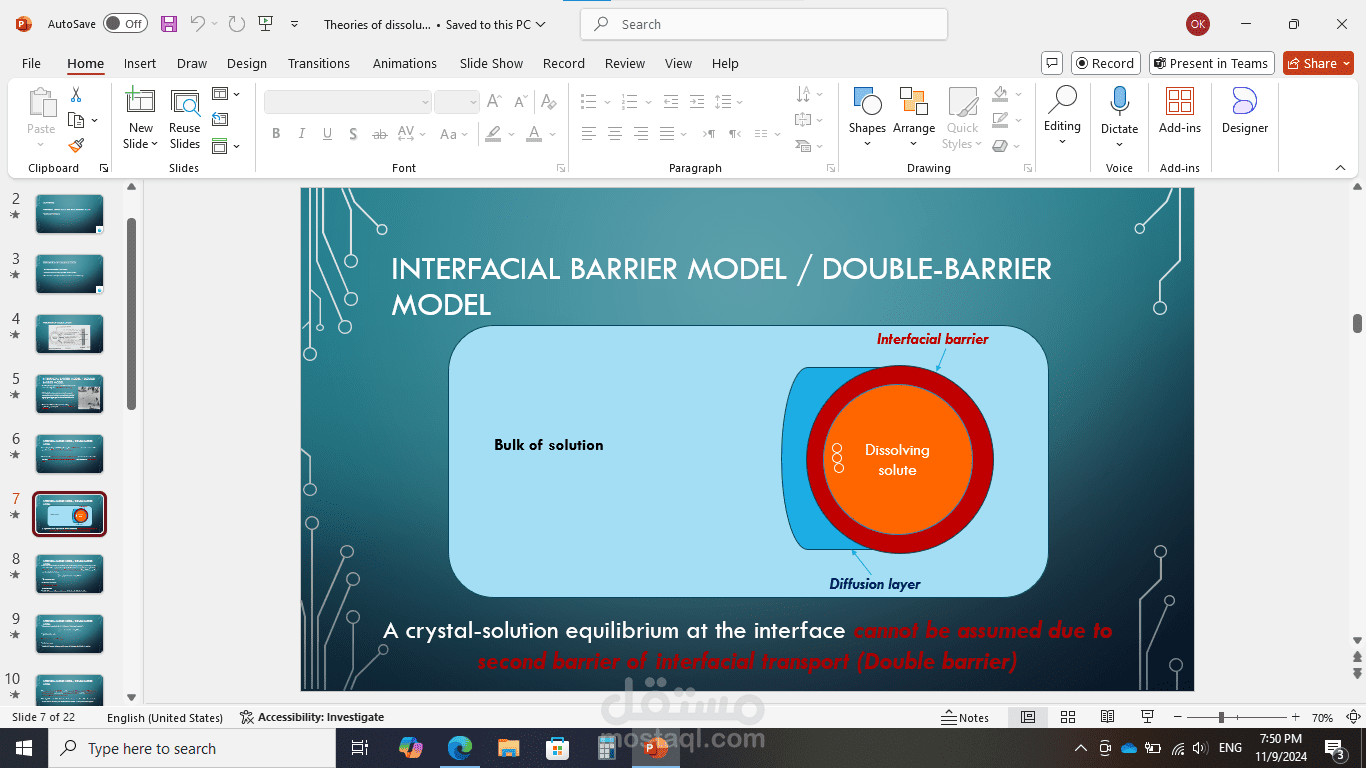Switch to Slide Sorter view
1366x768 pixels.
1067,717
